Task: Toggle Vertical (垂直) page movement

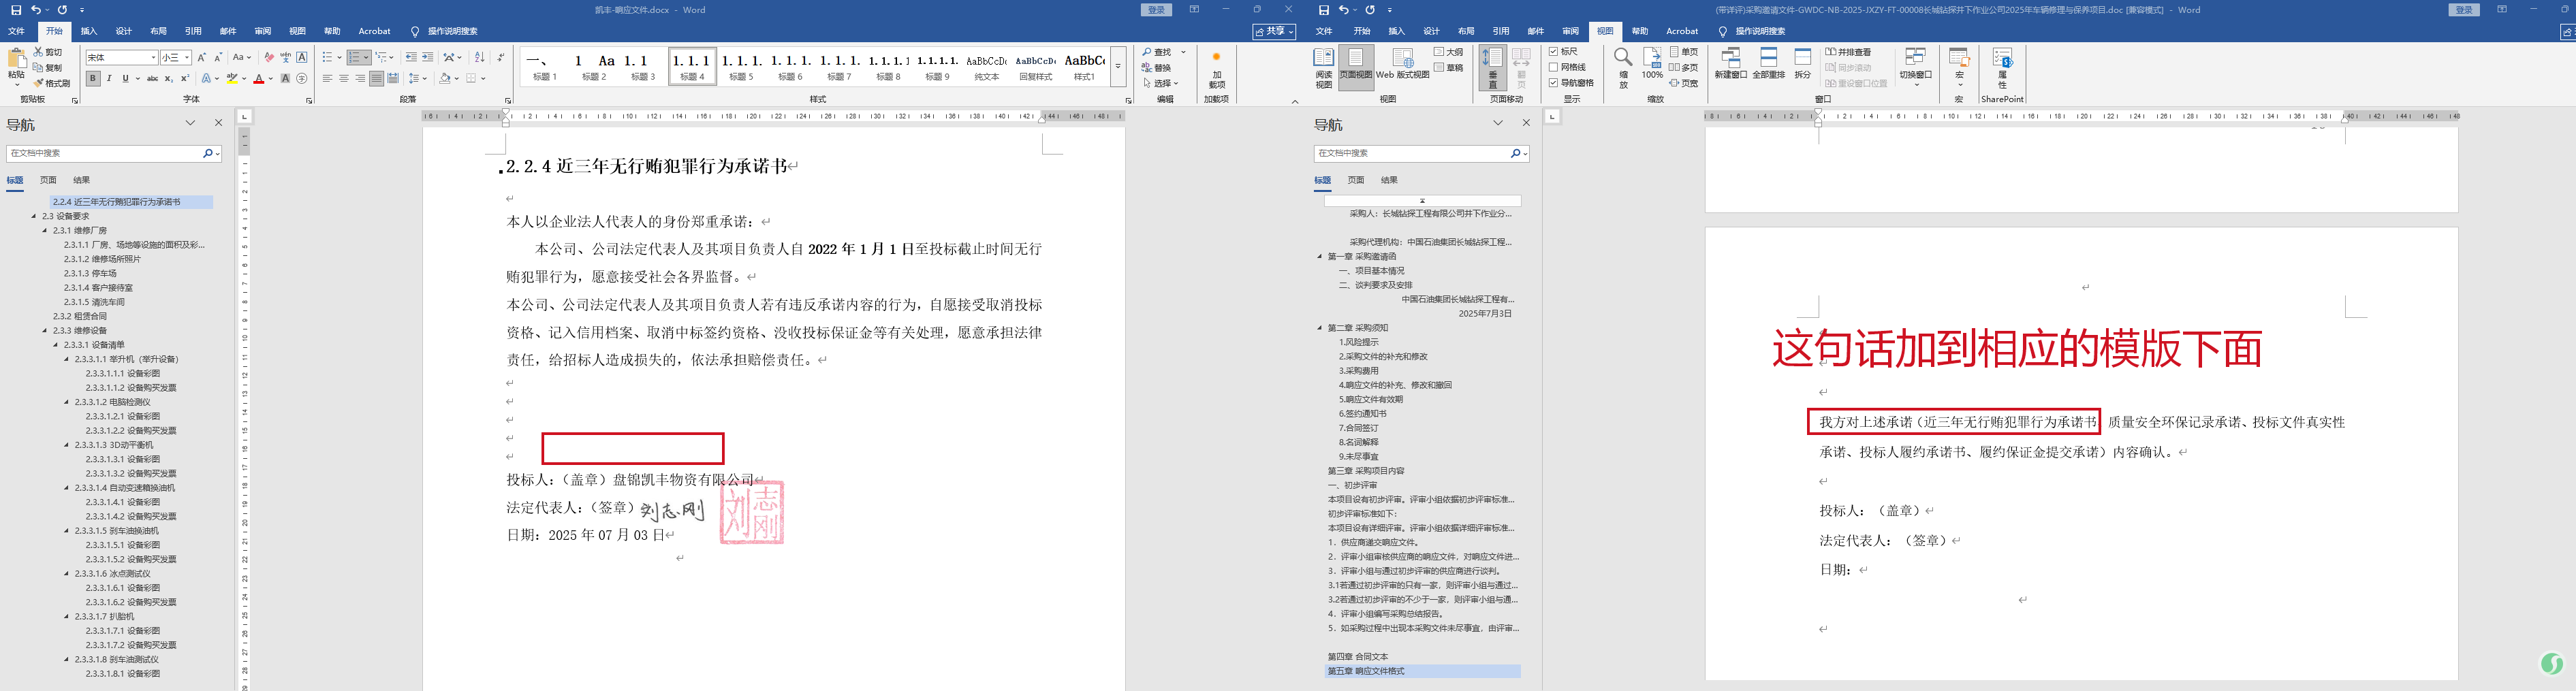Action: pyautogui.click(x=1493, y=68)
